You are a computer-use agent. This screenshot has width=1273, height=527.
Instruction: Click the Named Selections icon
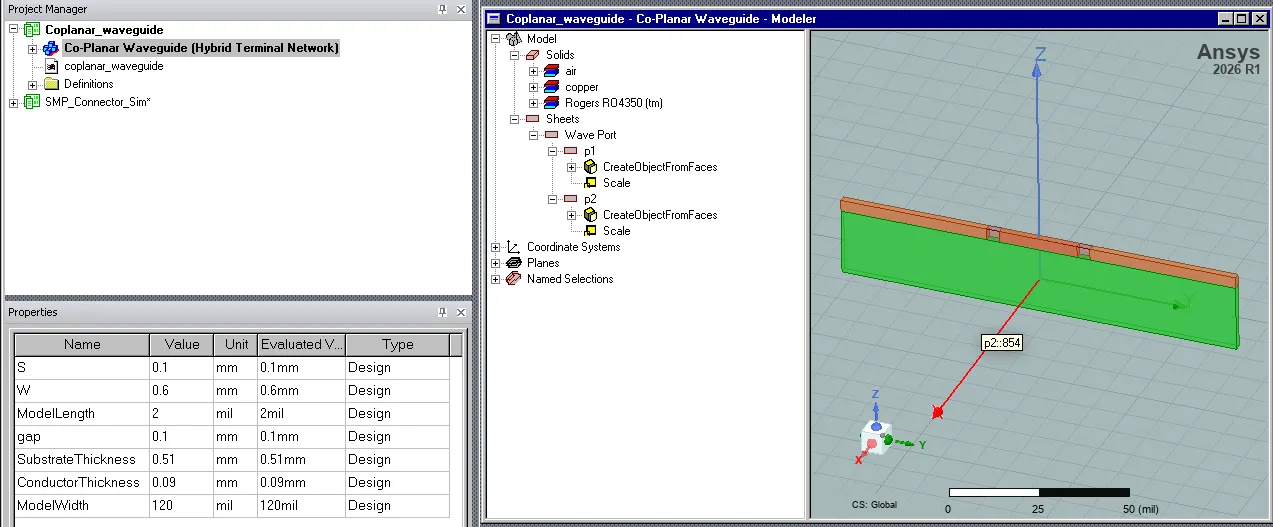tap(514, 279)
